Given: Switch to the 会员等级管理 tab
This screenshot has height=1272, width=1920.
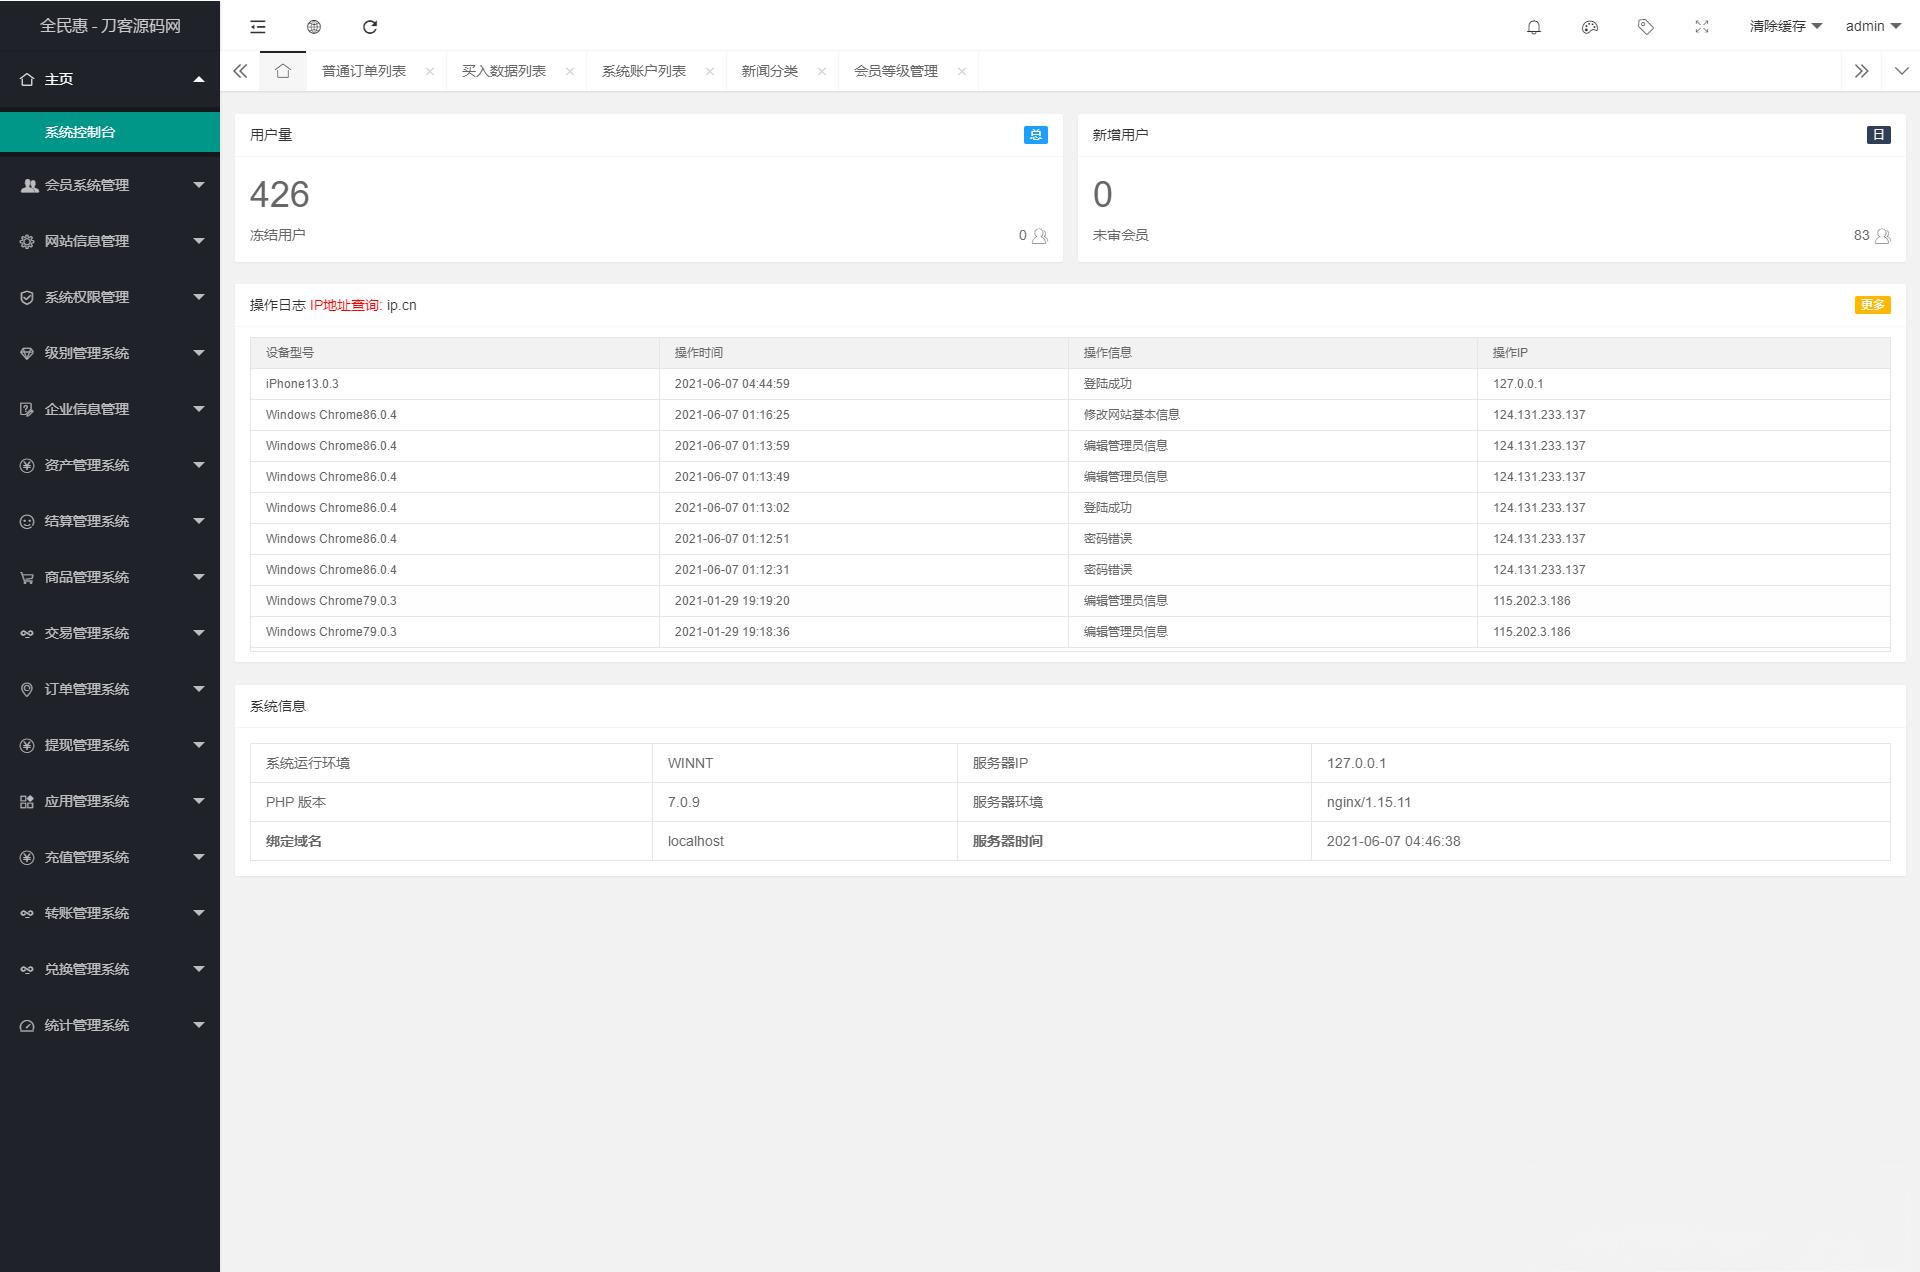Looking at the screenshot, I should click(x=896, y=71).
